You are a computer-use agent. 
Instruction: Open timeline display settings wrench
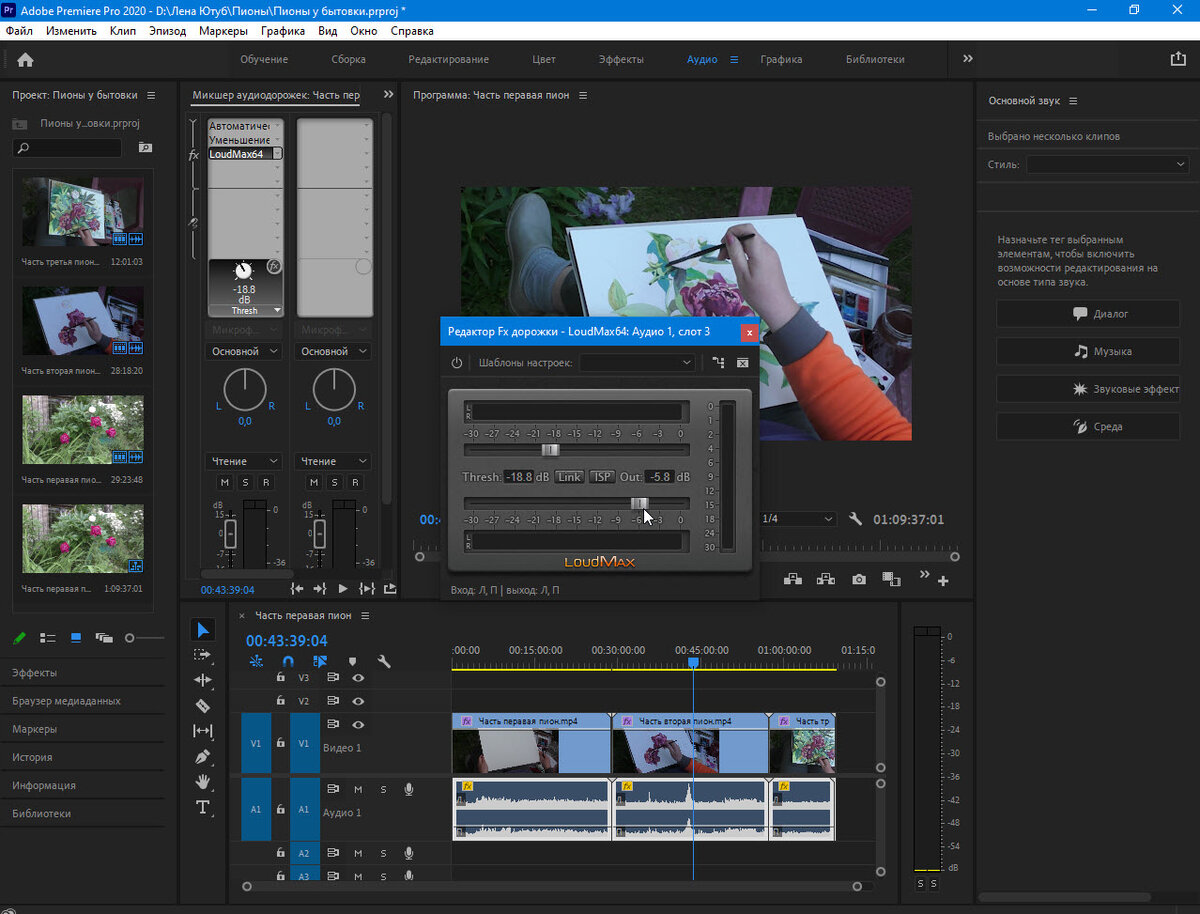(x=384, y=661)
